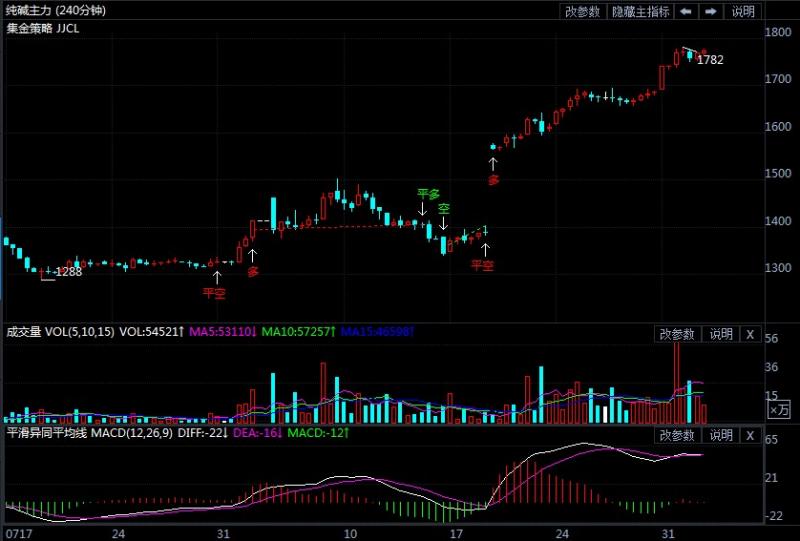Go to previous indicator with left arrow icon
Screen dimensions: 800x541
coord(687,11)
